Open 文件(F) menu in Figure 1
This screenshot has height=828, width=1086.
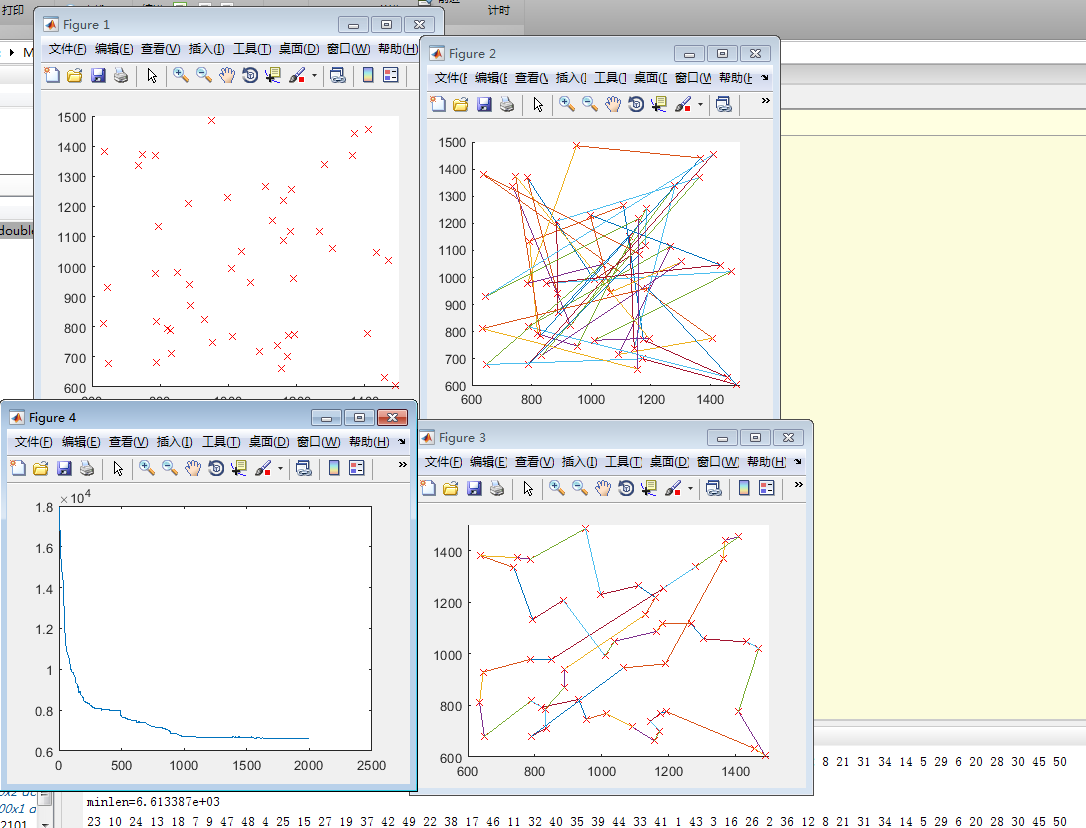coord(67,49)
